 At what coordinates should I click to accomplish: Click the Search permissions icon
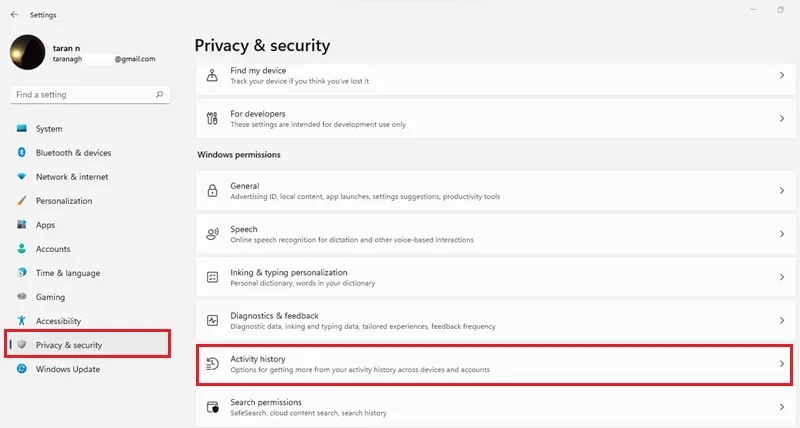(x=212, y=407)
